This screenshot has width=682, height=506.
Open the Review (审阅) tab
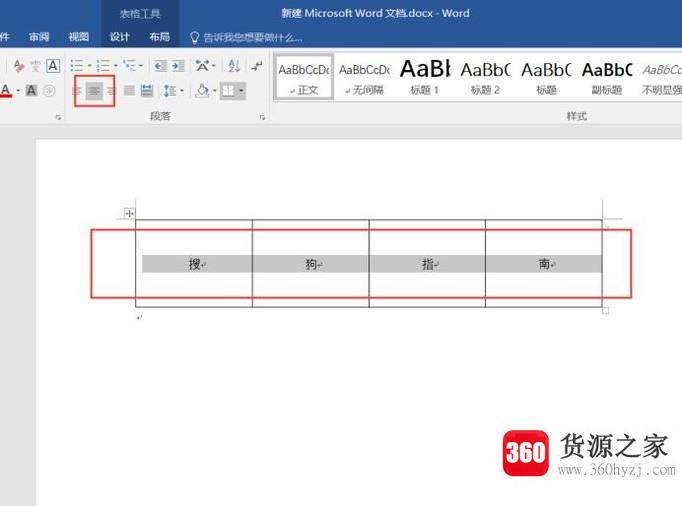click(39, 37)
